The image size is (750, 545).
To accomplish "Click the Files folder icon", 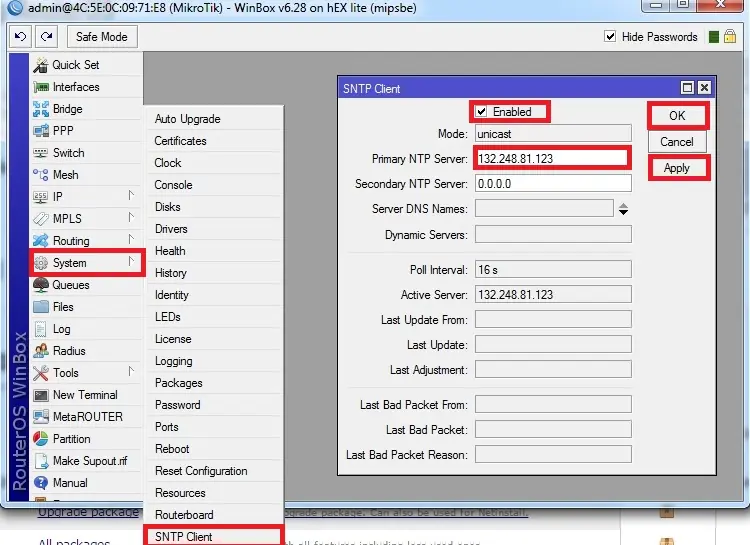I will (x=41, y=307).
